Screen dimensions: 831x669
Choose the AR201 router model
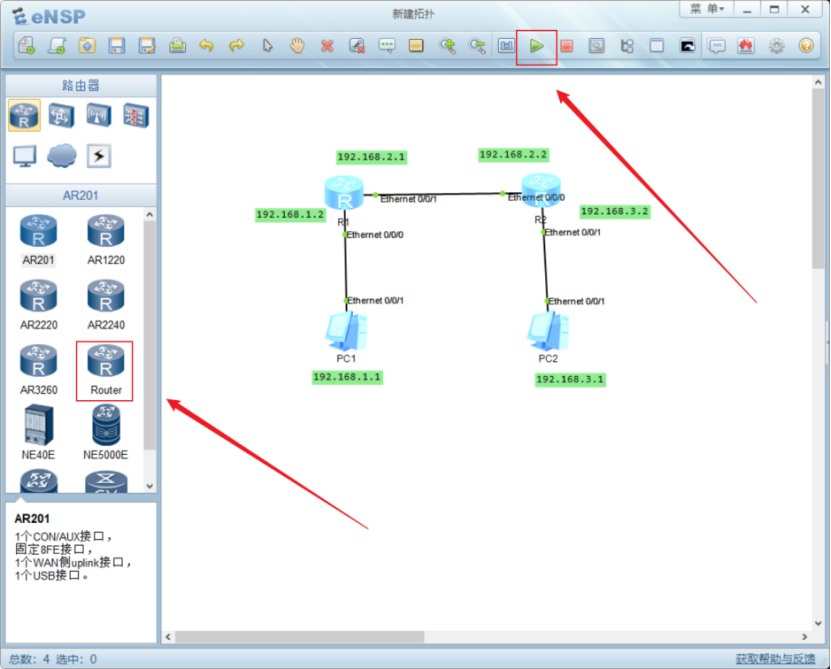pyautogui.click(x=38, y=240)
